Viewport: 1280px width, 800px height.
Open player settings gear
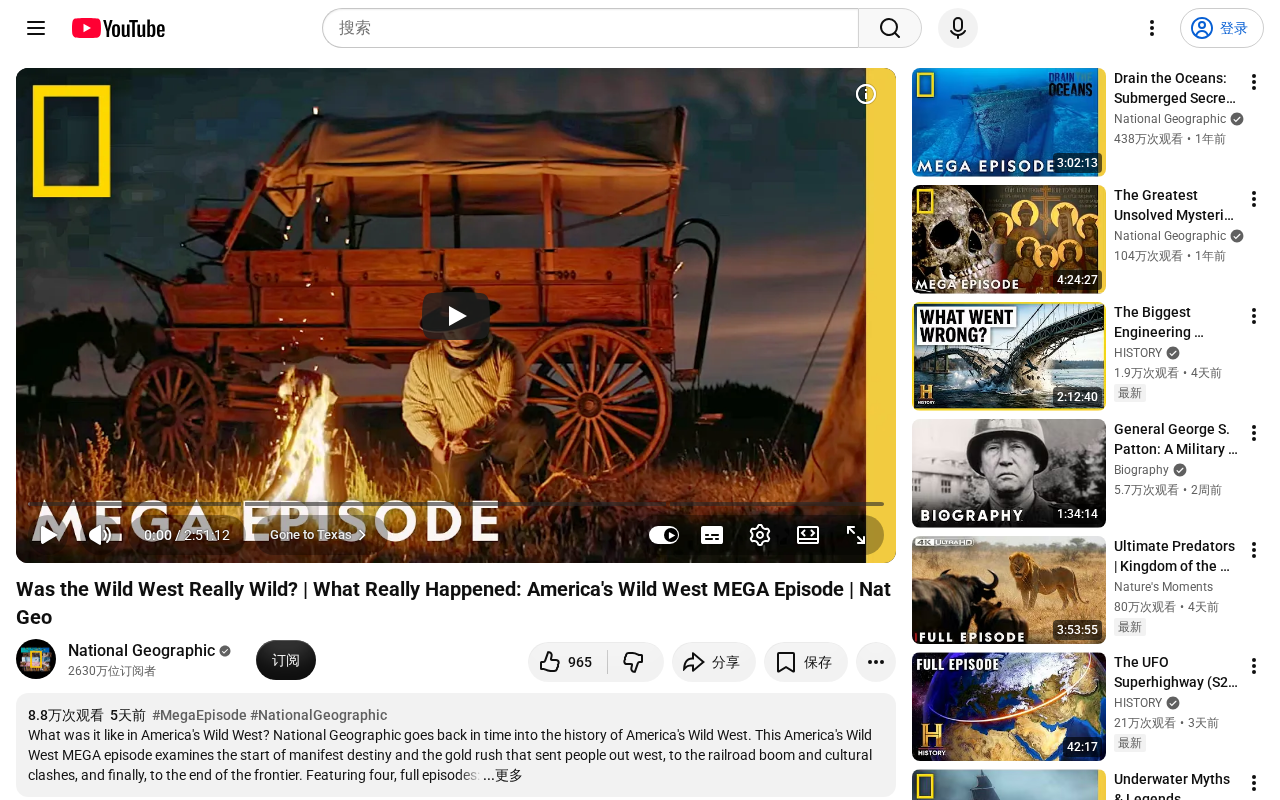point(760,535)
